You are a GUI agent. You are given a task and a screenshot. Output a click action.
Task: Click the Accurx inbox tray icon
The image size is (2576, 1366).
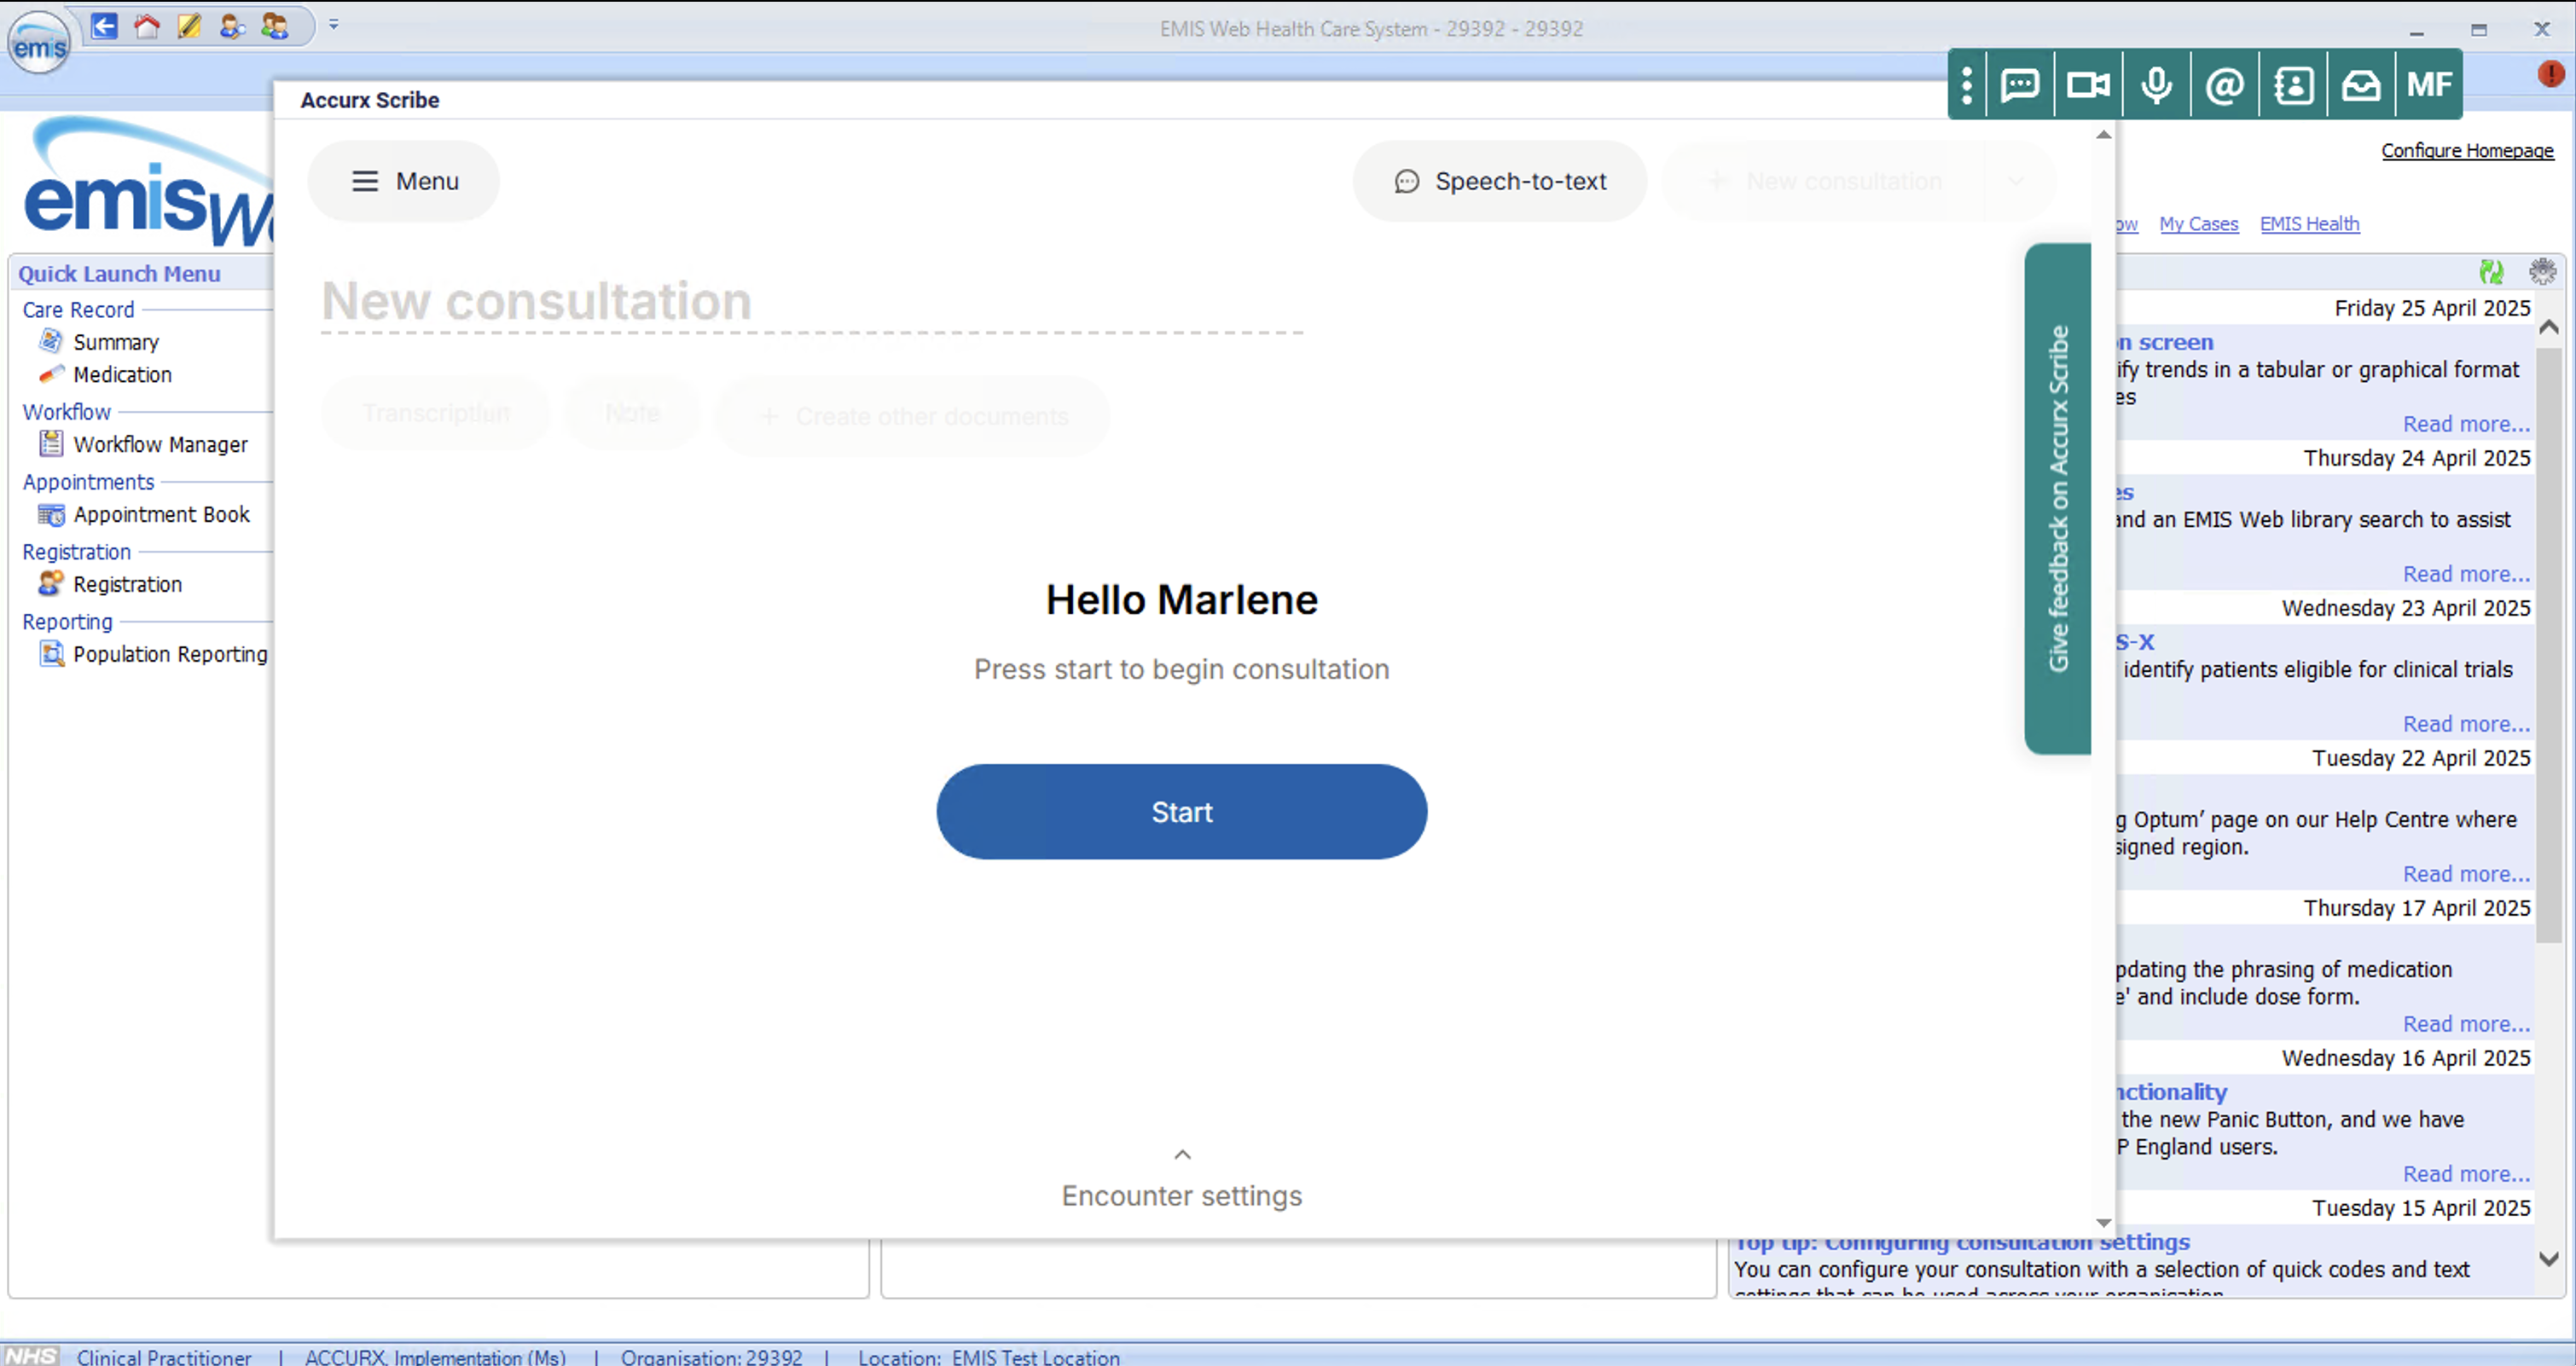[x=2361, y=85]
